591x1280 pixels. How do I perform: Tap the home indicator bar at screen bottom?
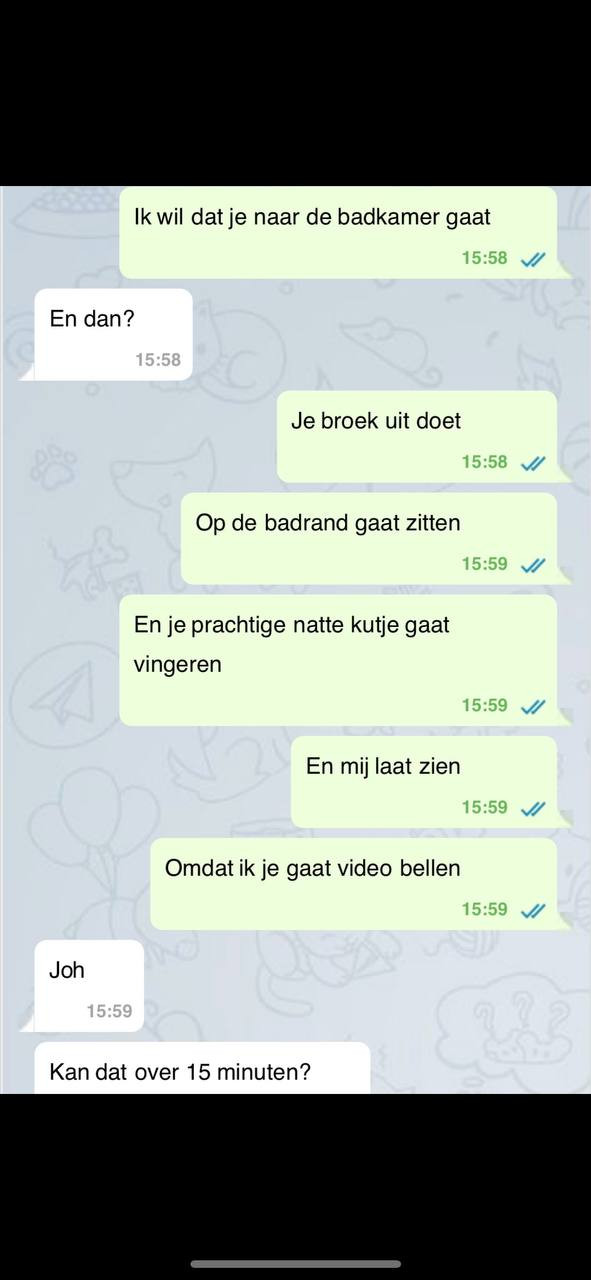(296, 1264)
